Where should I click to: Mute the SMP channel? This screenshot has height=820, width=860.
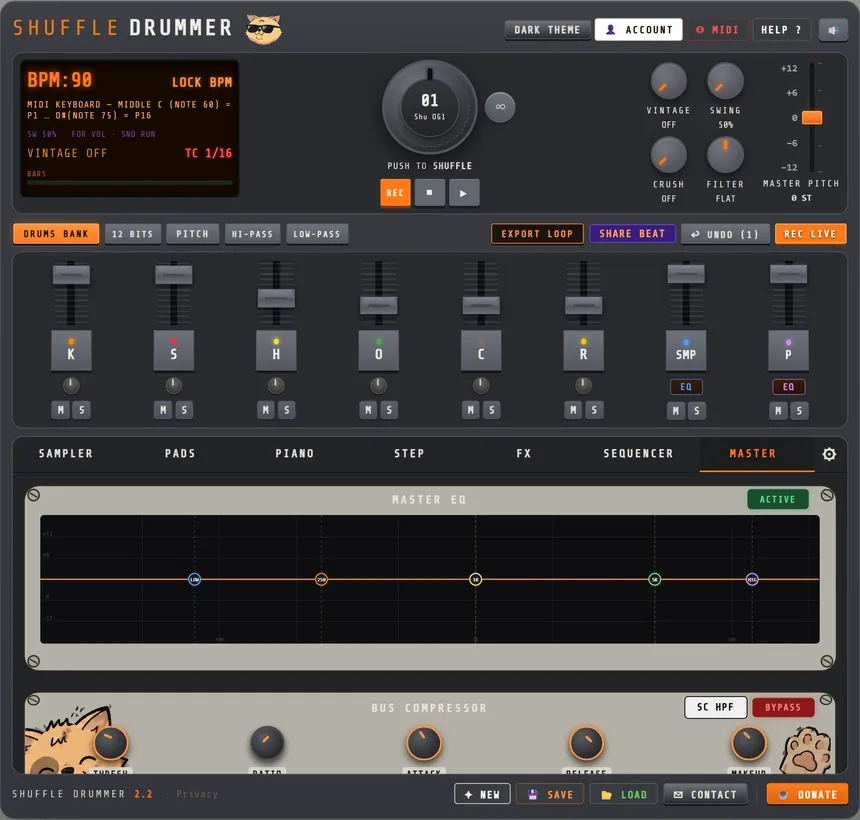click(x=676, y=411)
